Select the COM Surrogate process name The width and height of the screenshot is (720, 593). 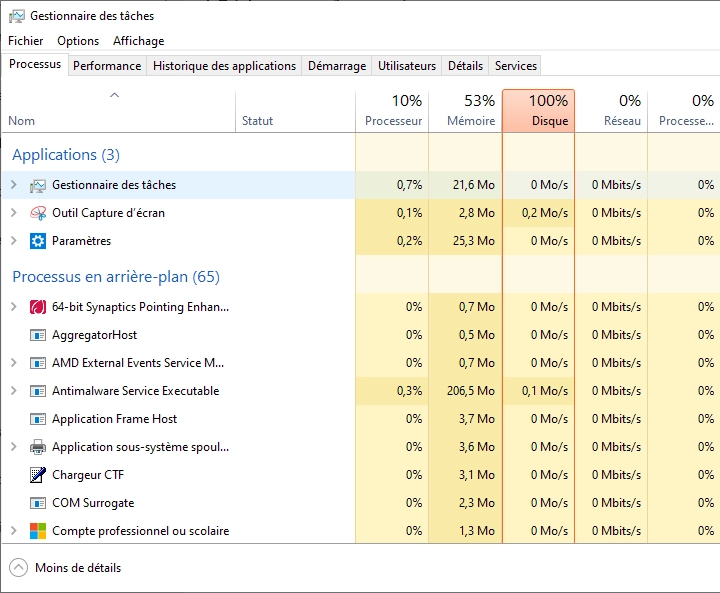pyautogui.click(x=93, y=503)
